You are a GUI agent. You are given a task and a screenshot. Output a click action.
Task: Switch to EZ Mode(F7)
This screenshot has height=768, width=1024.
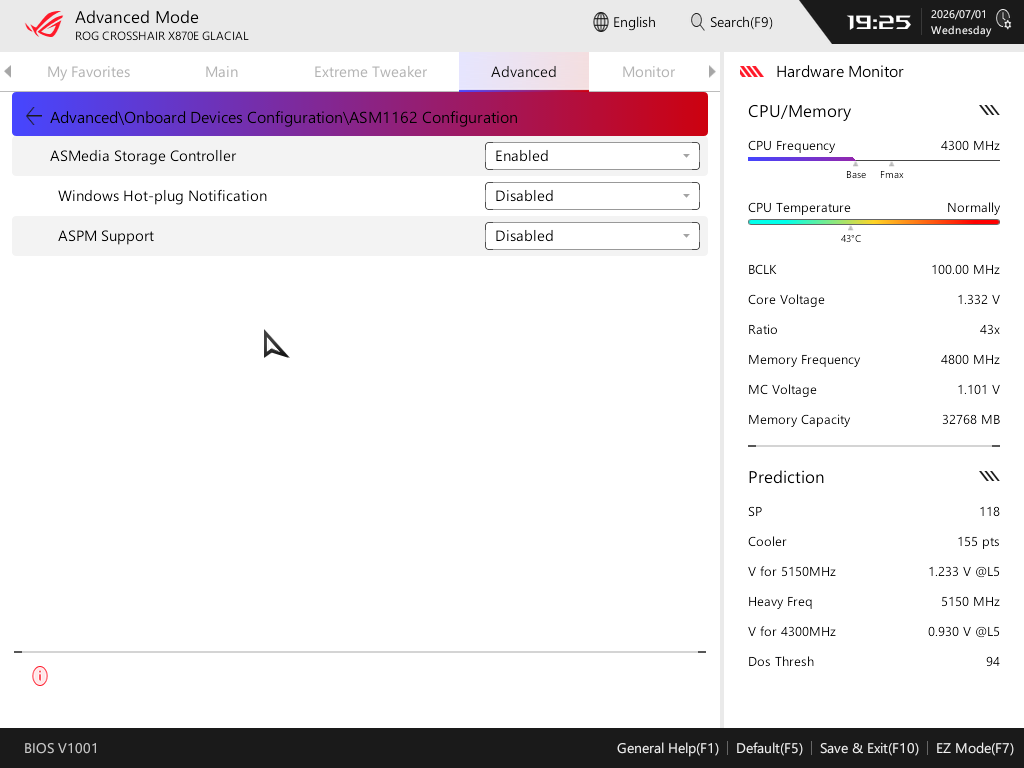(x=974, y=748)
